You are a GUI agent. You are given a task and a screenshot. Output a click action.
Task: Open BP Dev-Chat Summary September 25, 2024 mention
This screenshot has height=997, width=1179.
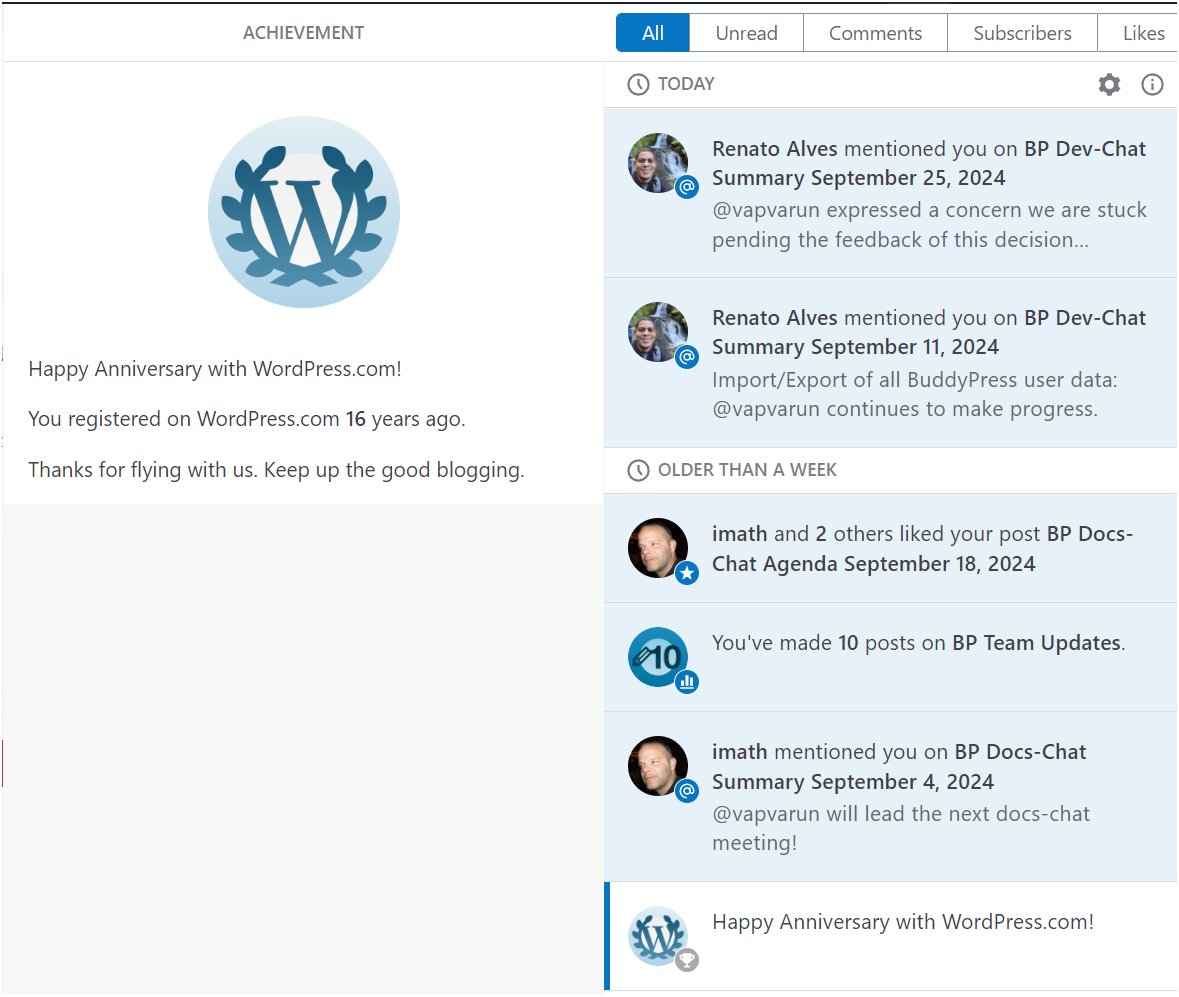[890, 193]
